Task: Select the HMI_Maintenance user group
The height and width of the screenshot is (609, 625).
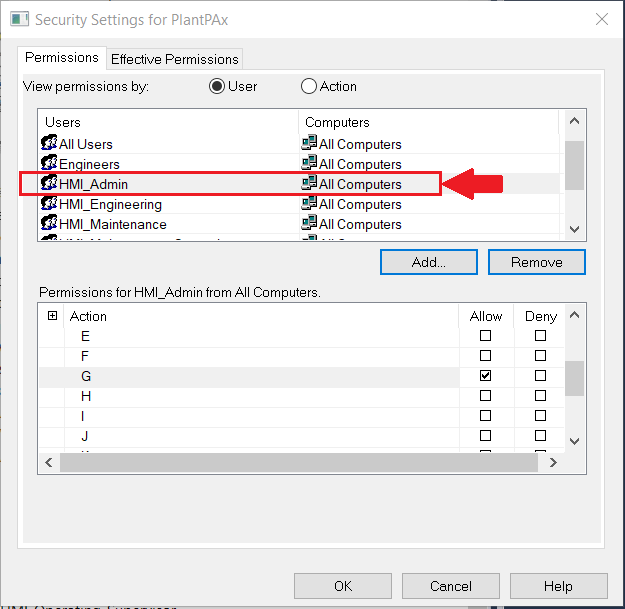Action: tap(301, 224)
